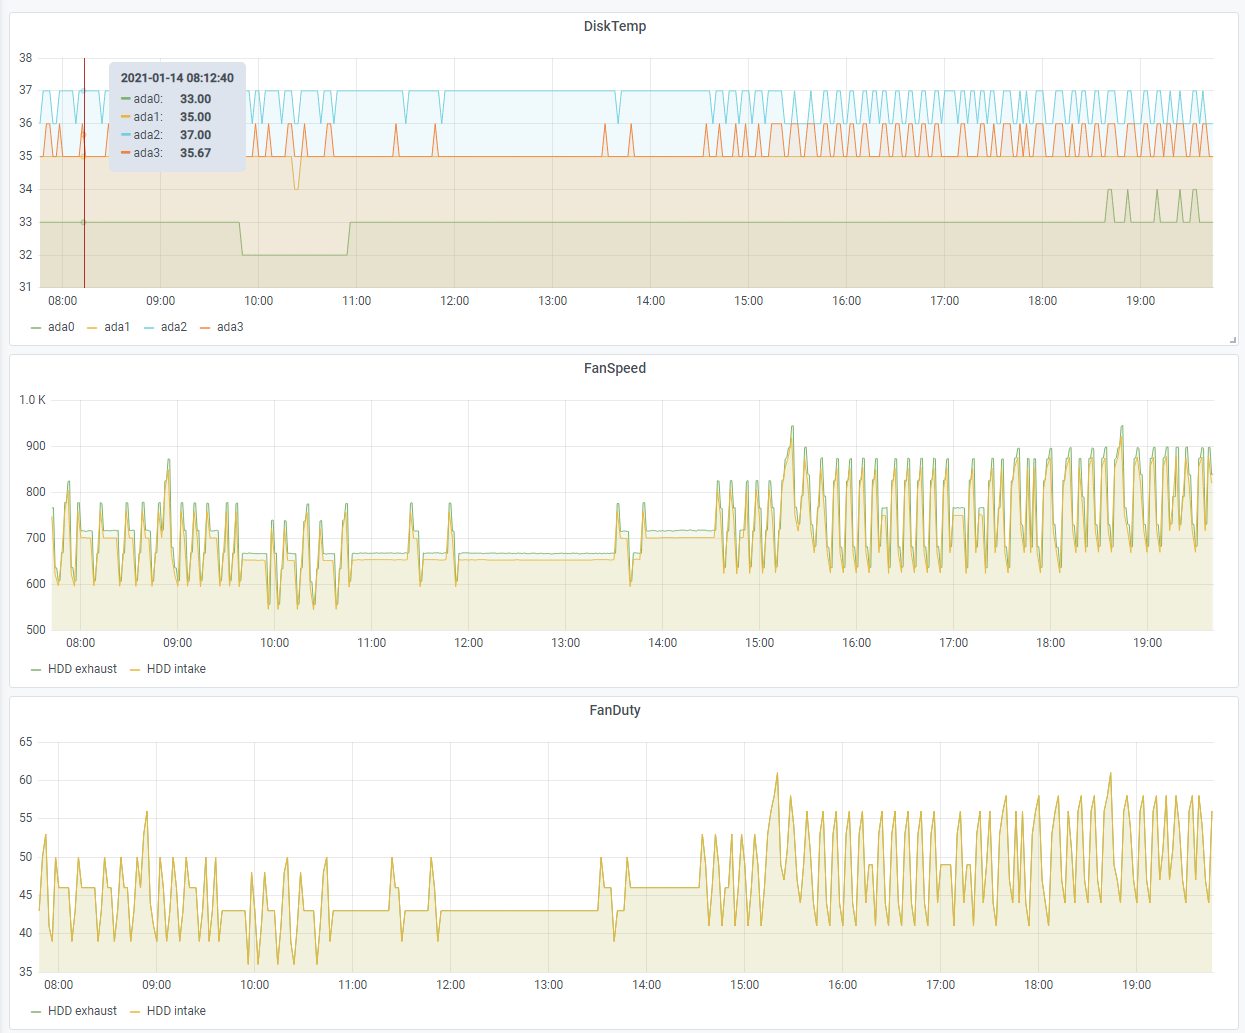Click the 65 label on FanDuty y-axis
The width and height of the screenshot is (1245, 1033).
point(26,742)
